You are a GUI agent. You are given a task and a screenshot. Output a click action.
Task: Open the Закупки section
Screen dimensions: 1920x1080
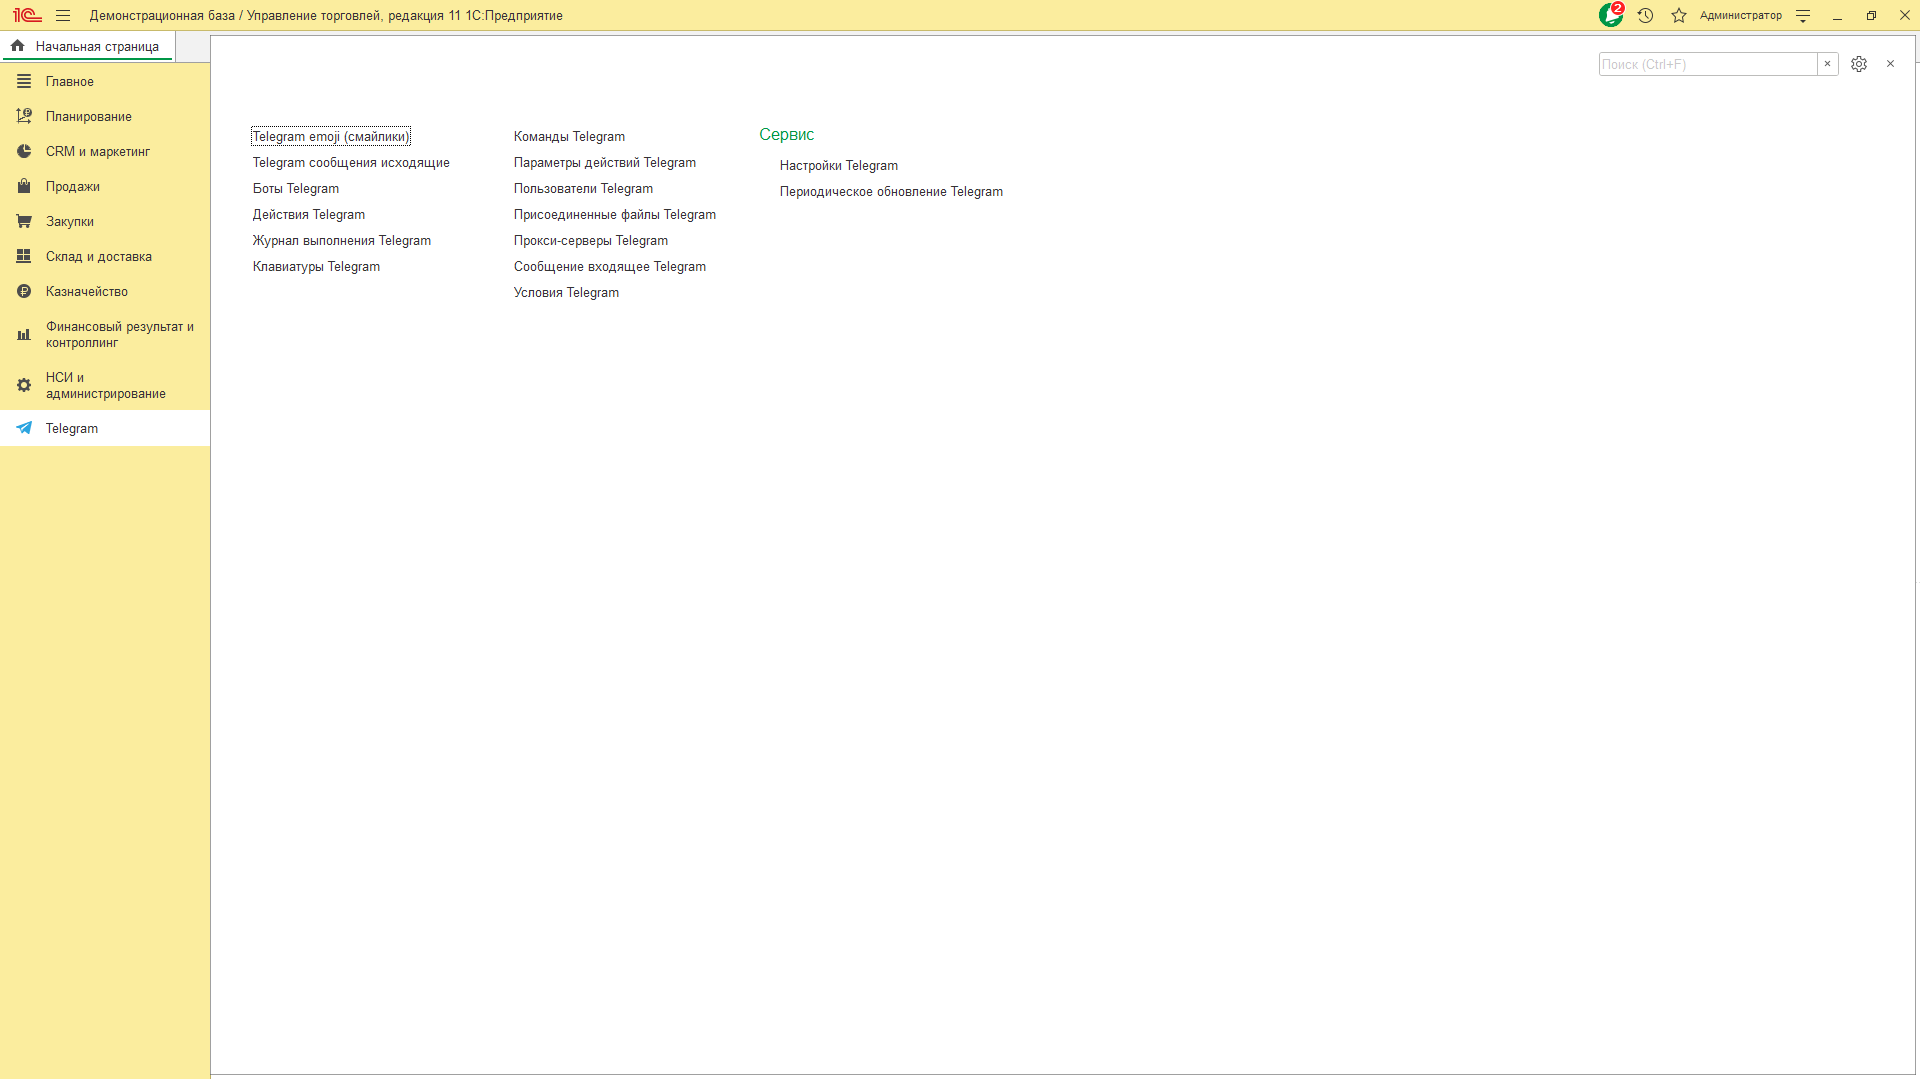click(105, 221)
